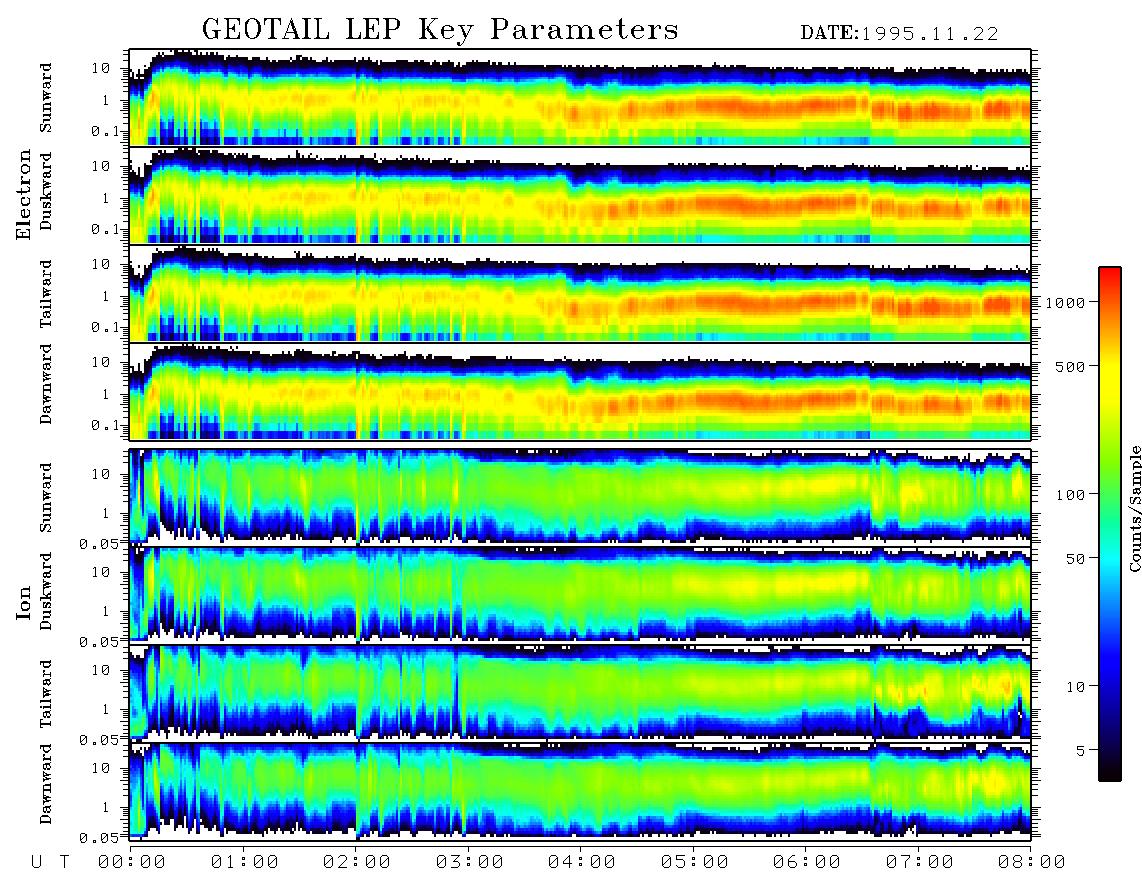Click the "0.1" tick of Electron Dawnward panel
This screenshot has width=1142, height=880.
104,425
